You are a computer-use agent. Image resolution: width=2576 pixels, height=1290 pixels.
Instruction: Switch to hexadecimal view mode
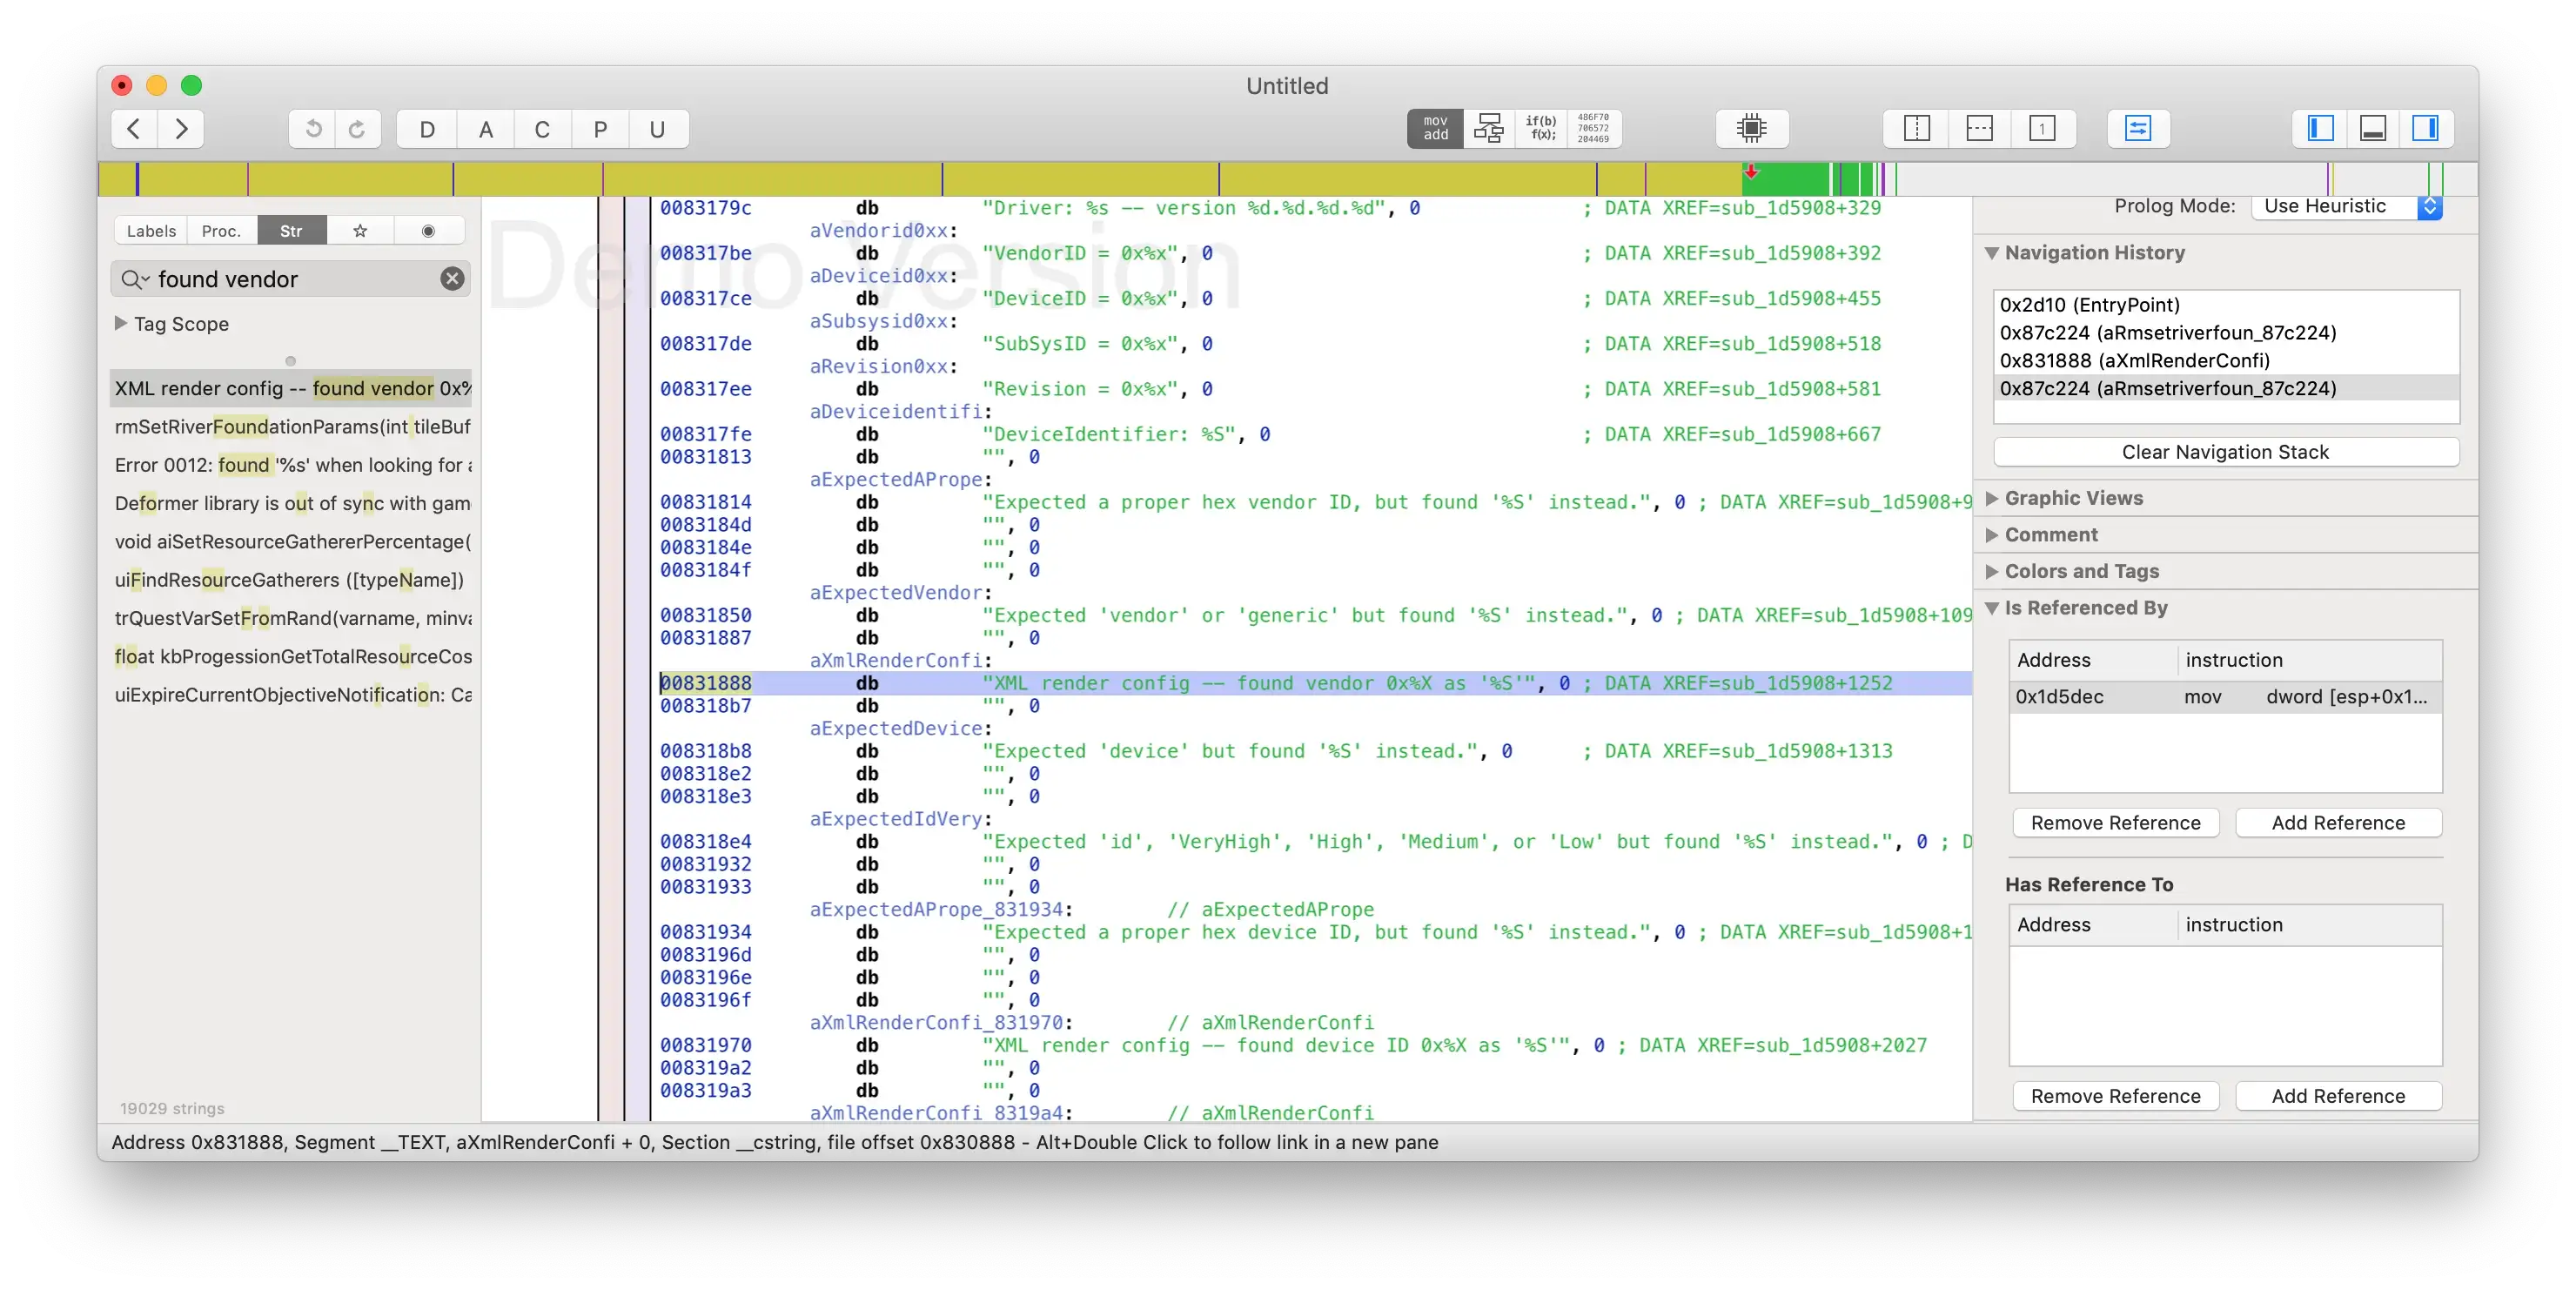[x=1593, y=128]
